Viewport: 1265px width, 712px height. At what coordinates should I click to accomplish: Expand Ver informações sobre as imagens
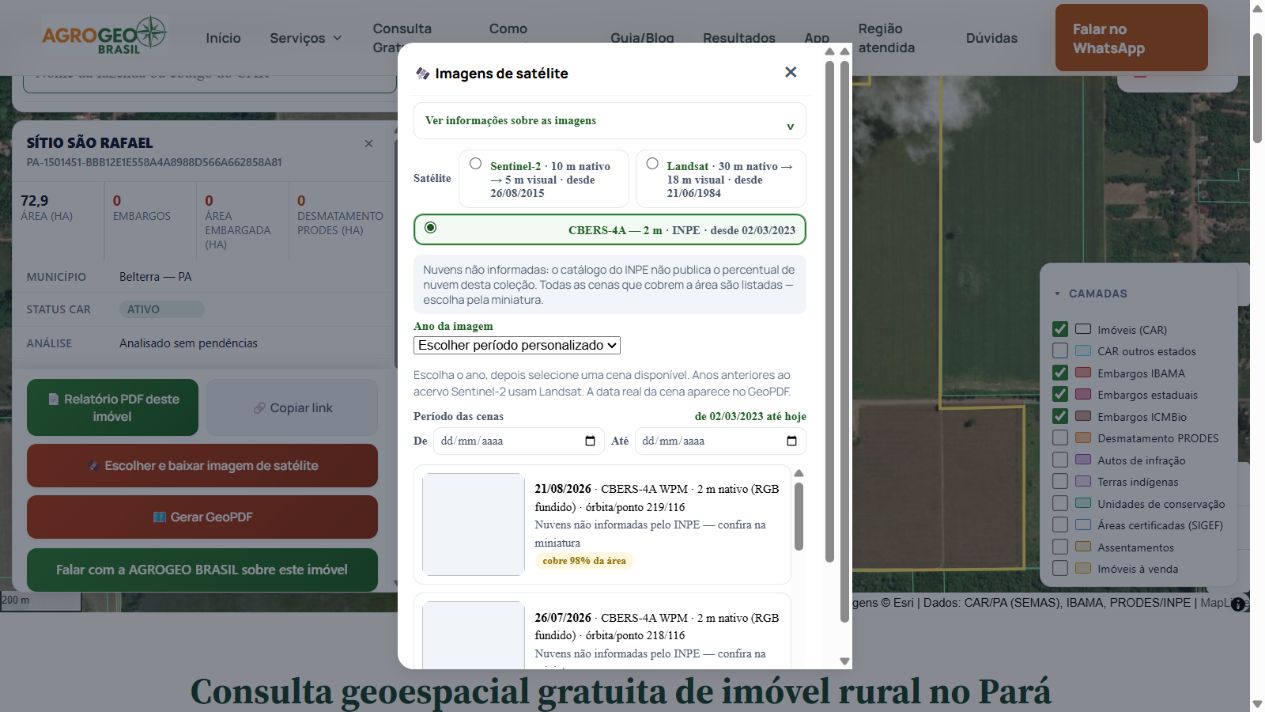click(x=609, y=121)
